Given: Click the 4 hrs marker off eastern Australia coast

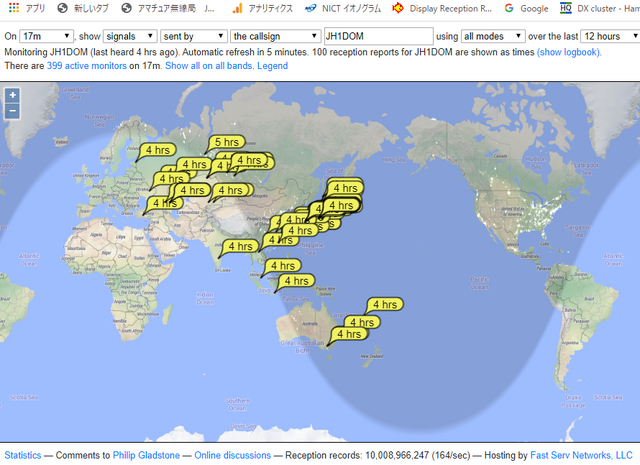Looking at the screenshot, I should pos(362,322).
